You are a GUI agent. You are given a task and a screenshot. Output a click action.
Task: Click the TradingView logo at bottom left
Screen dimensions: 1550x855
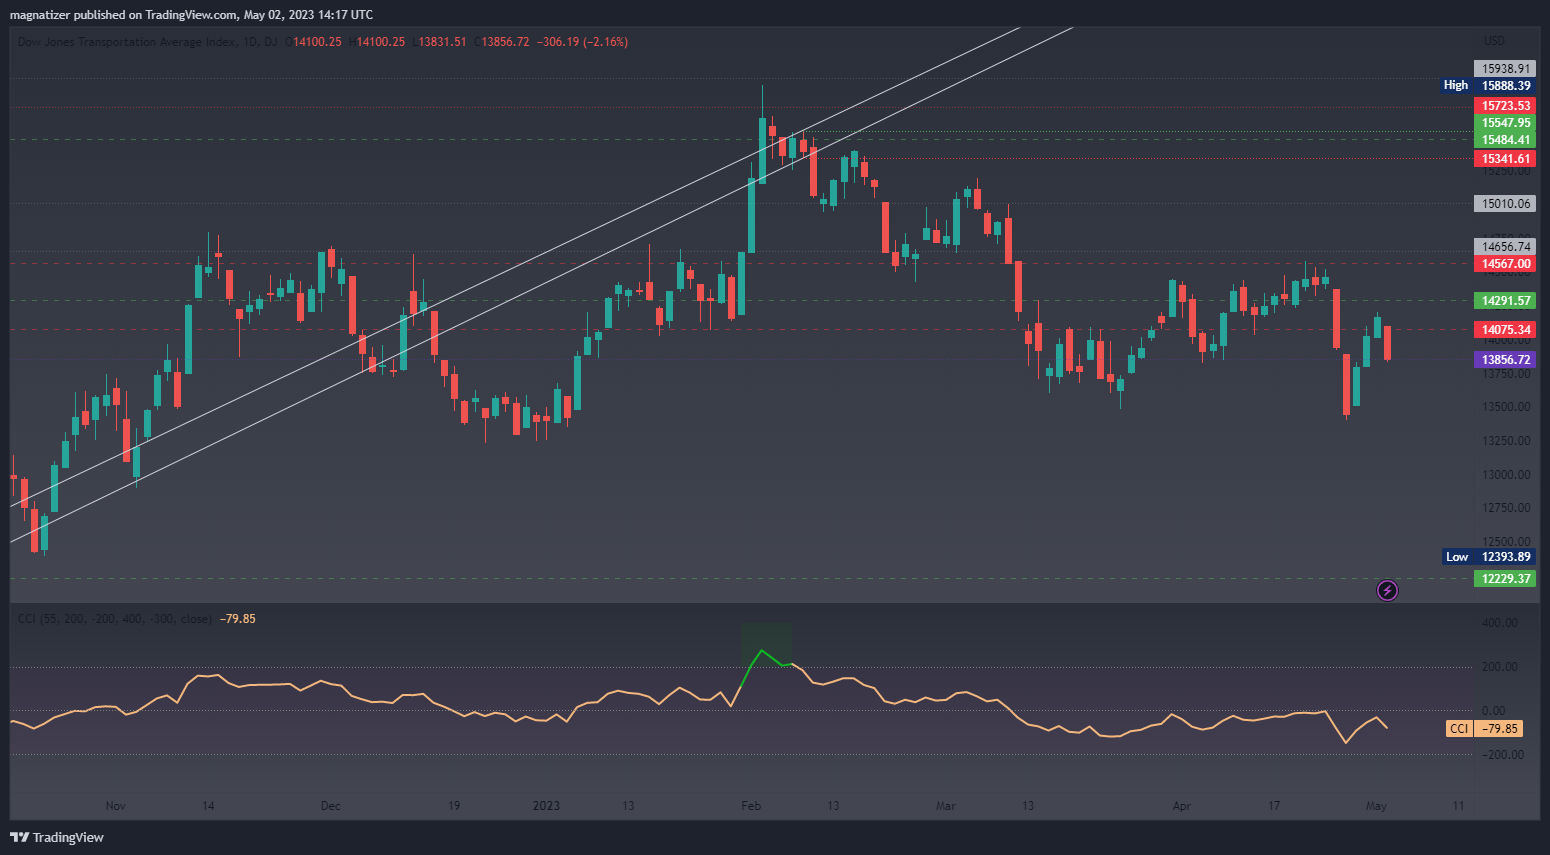[x=57, y=837]
